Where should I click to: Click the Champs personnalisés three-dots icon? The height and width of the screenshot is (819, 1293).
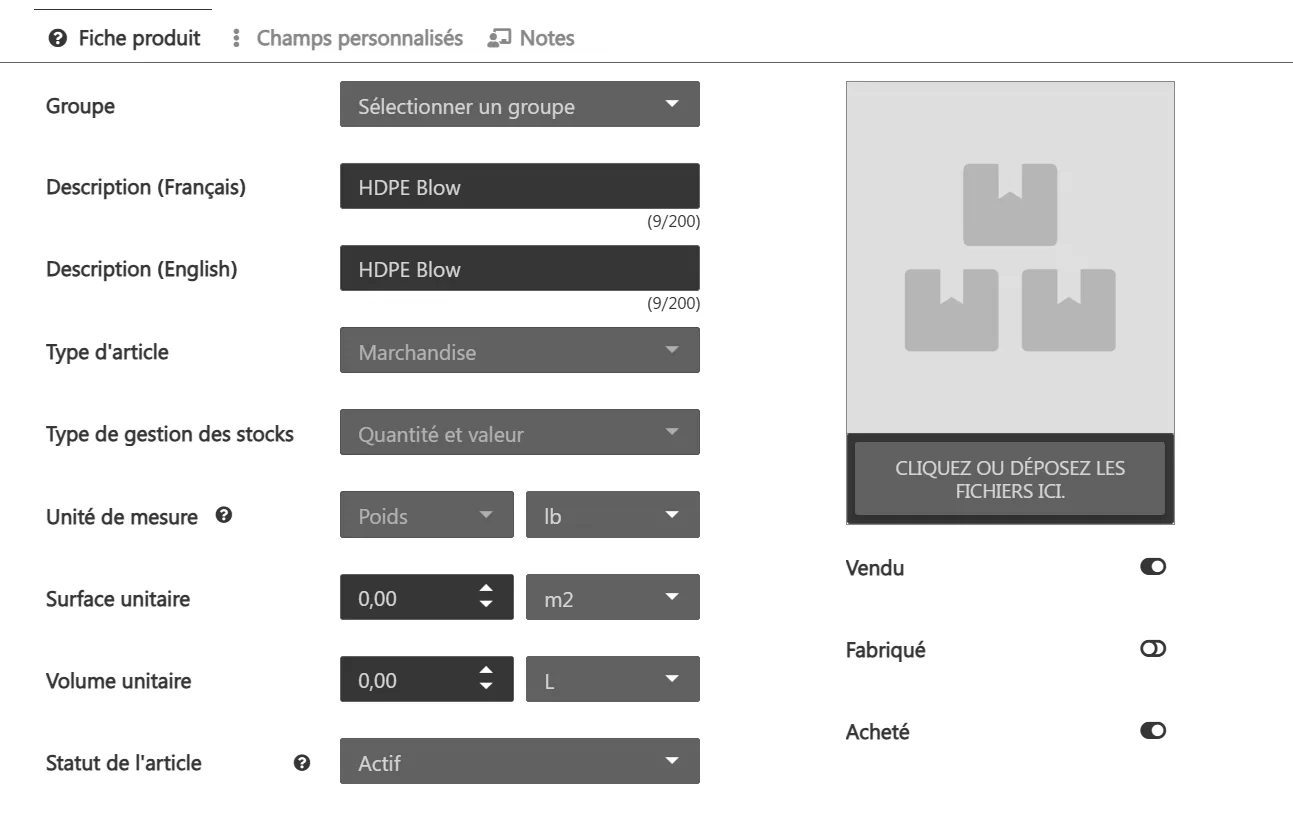point(237,39)
